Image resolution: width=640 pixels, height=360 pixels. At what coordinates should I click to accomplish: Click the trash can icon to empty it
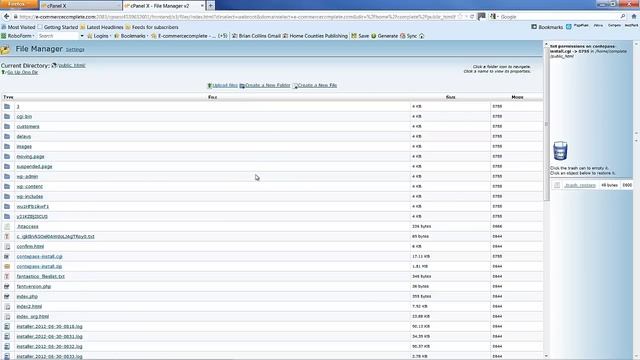pos(560,151)
